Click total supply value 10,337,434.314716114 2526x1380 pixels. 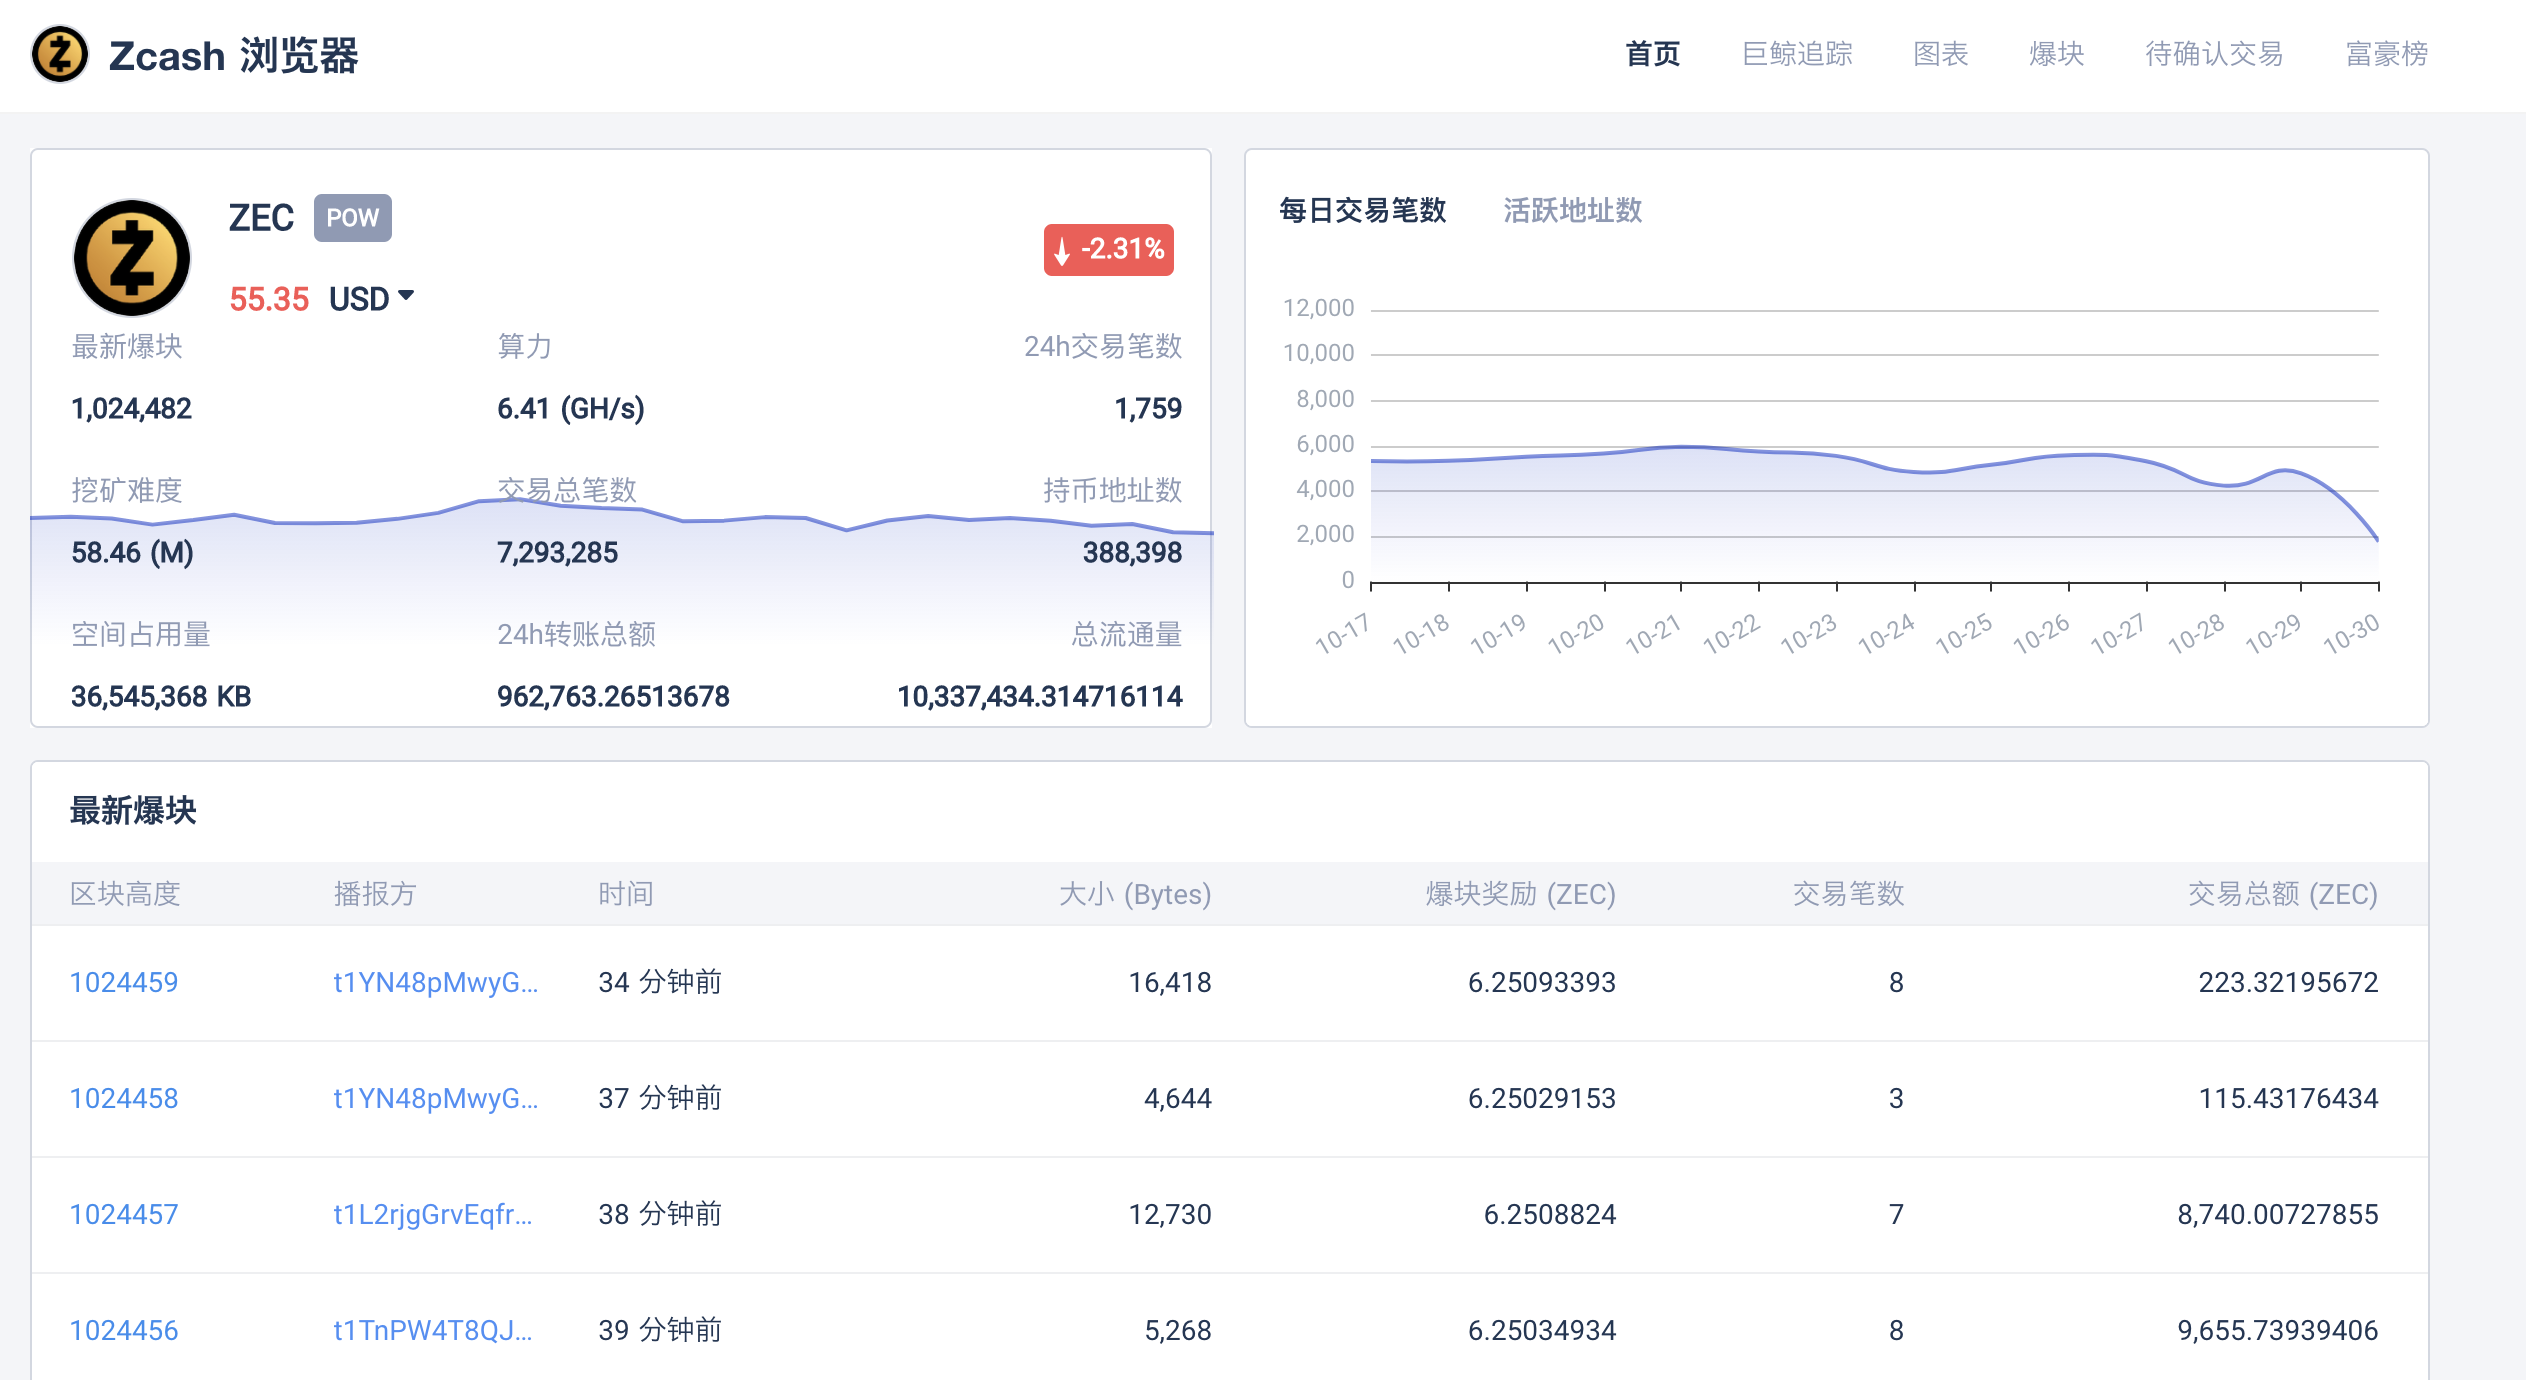pyautogui.click(x=1040, y=696)
